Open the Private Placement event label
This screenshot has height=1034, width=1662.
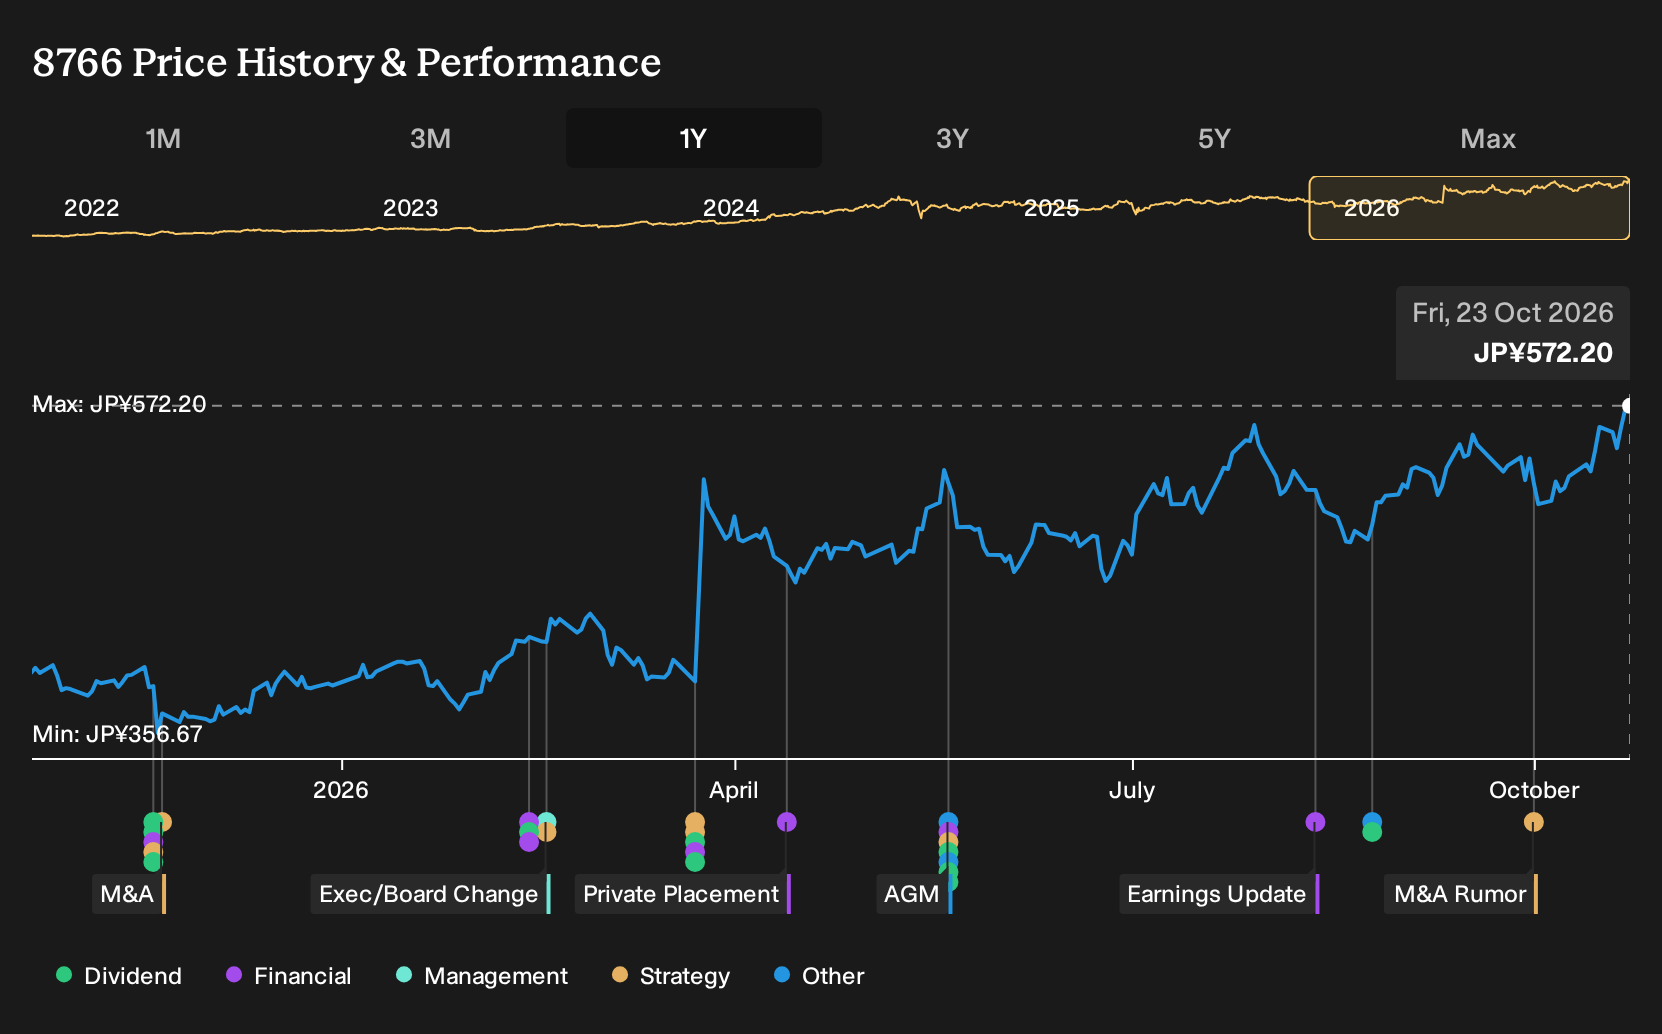[x=683, y=894]
